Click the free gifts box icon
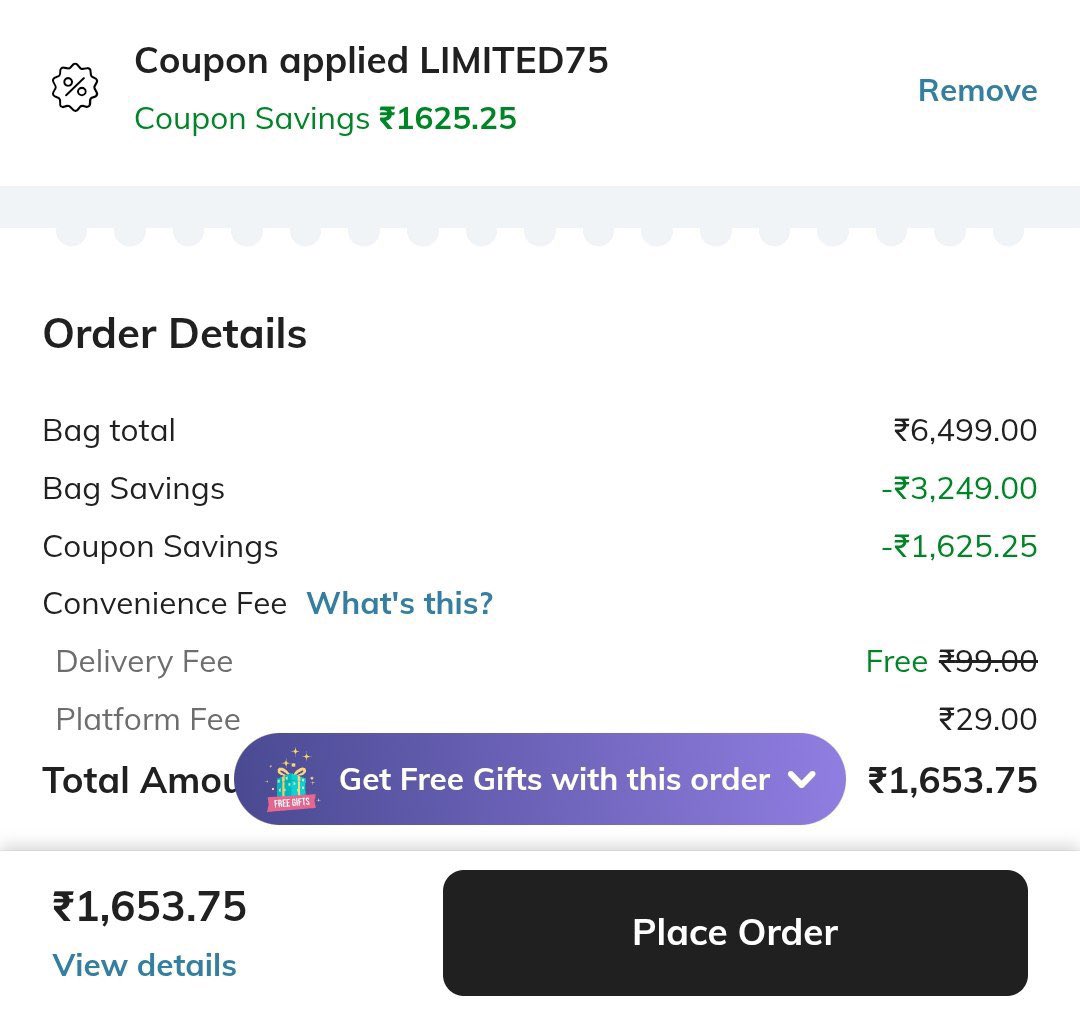 coord(292,780)
